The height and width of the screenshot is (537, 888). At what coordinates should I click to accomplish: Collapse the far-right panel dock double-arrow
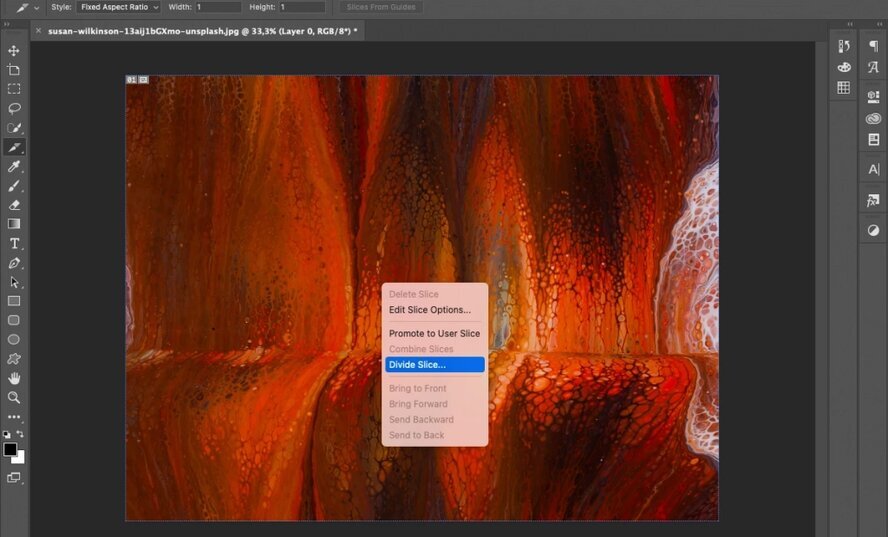(x=880, y=24)
